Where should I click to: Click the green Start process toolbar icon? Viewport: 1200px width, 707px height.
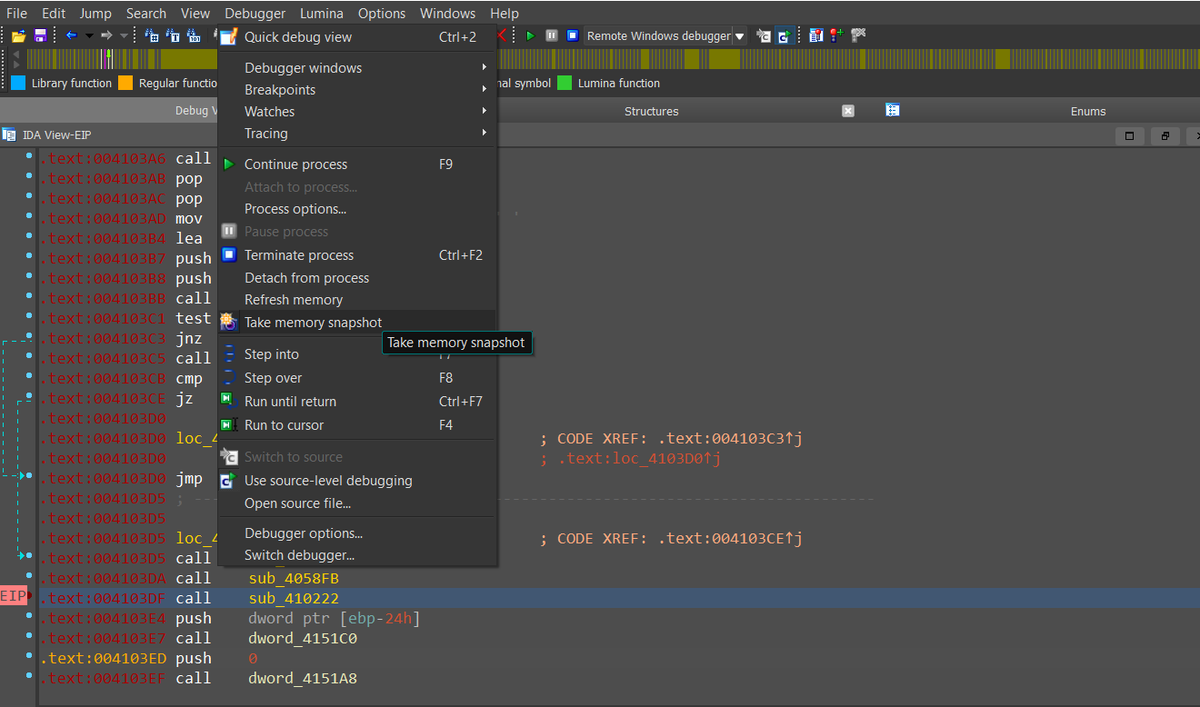(x=531, y=36)
